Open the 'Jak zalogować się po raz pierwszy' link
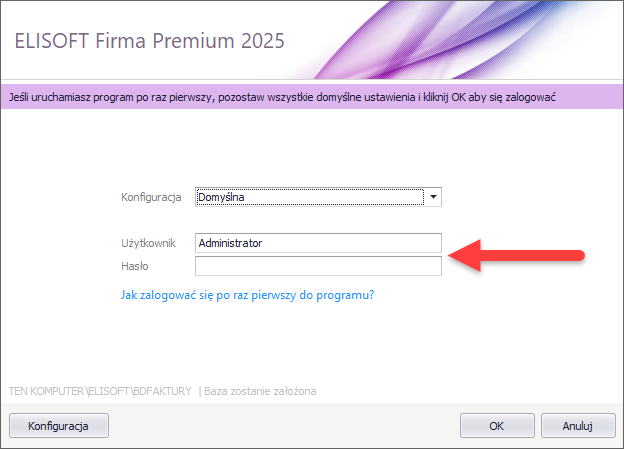 tap(247, 295)
